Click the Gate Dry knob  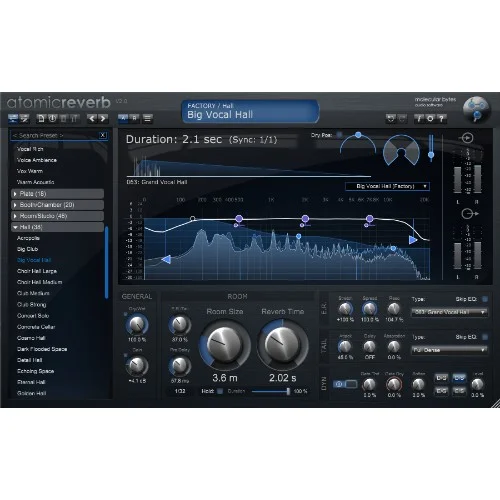tap(394, 385)
